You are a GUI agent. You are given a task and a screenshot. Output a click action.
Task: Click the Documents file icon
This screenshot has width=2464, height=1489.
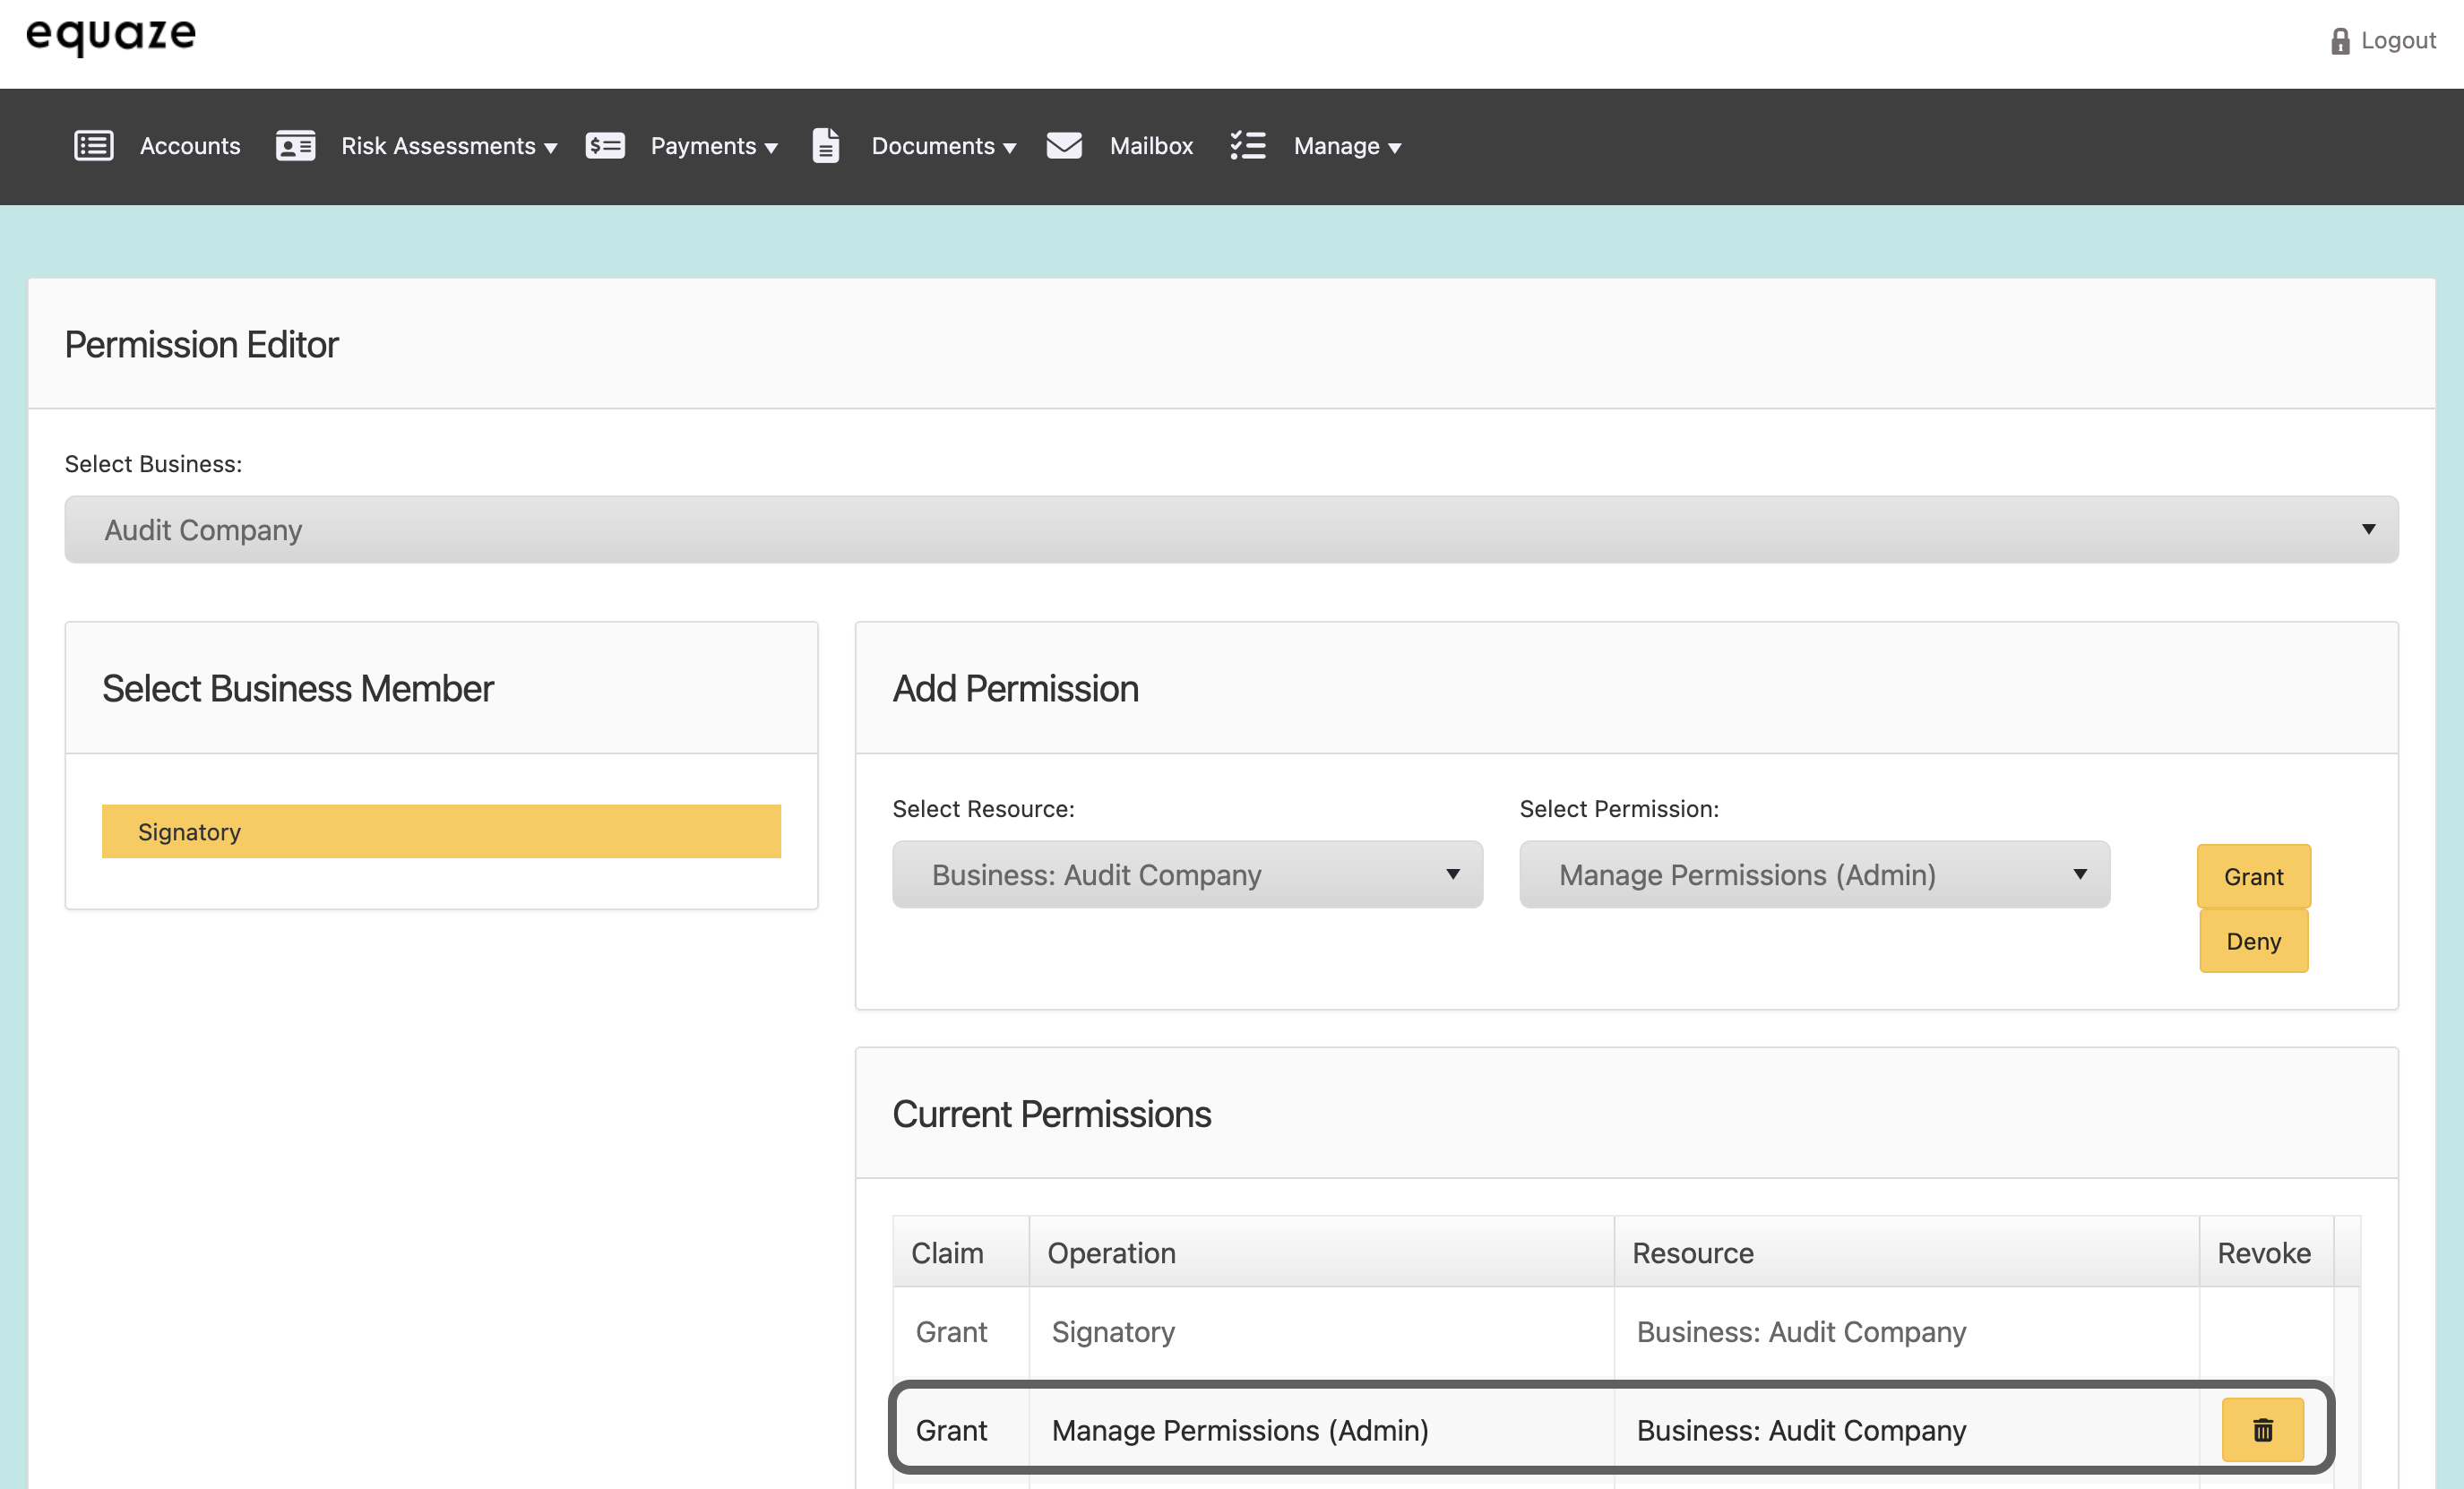coord(825,146)
